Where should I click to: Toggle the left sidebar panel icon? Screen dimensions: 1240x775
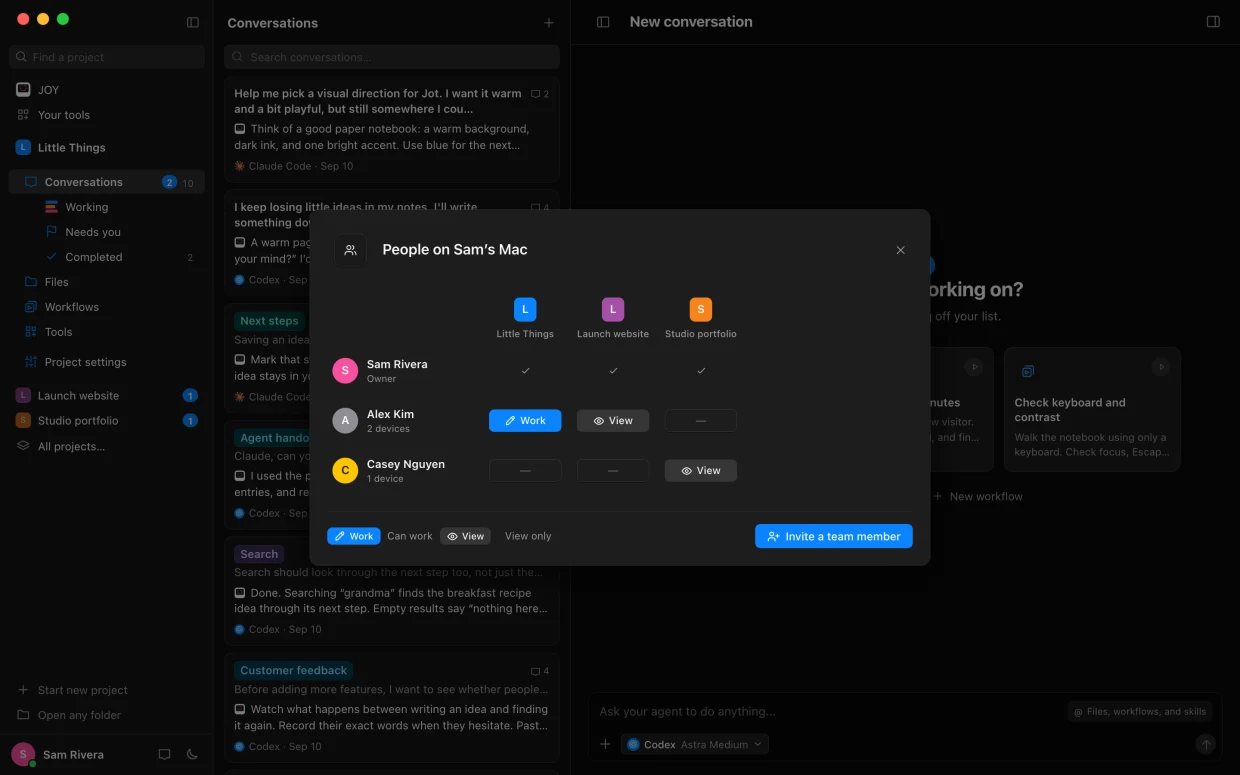pos(193,22)
